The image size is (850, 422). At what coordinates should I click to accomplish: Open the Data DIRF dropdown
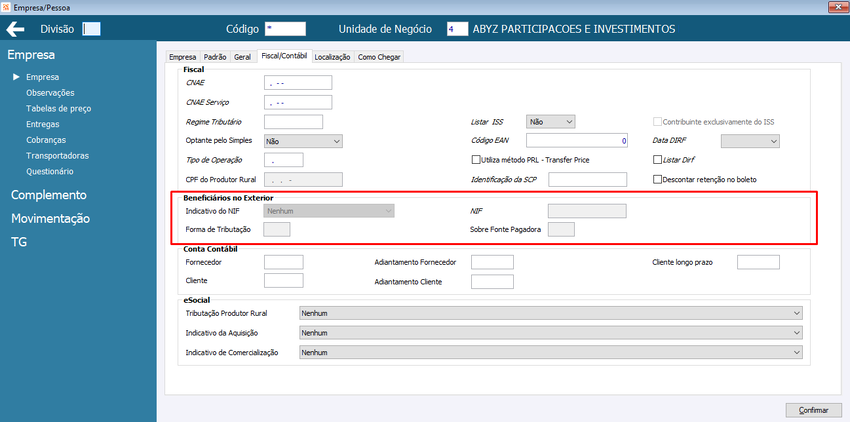point(750,141)
